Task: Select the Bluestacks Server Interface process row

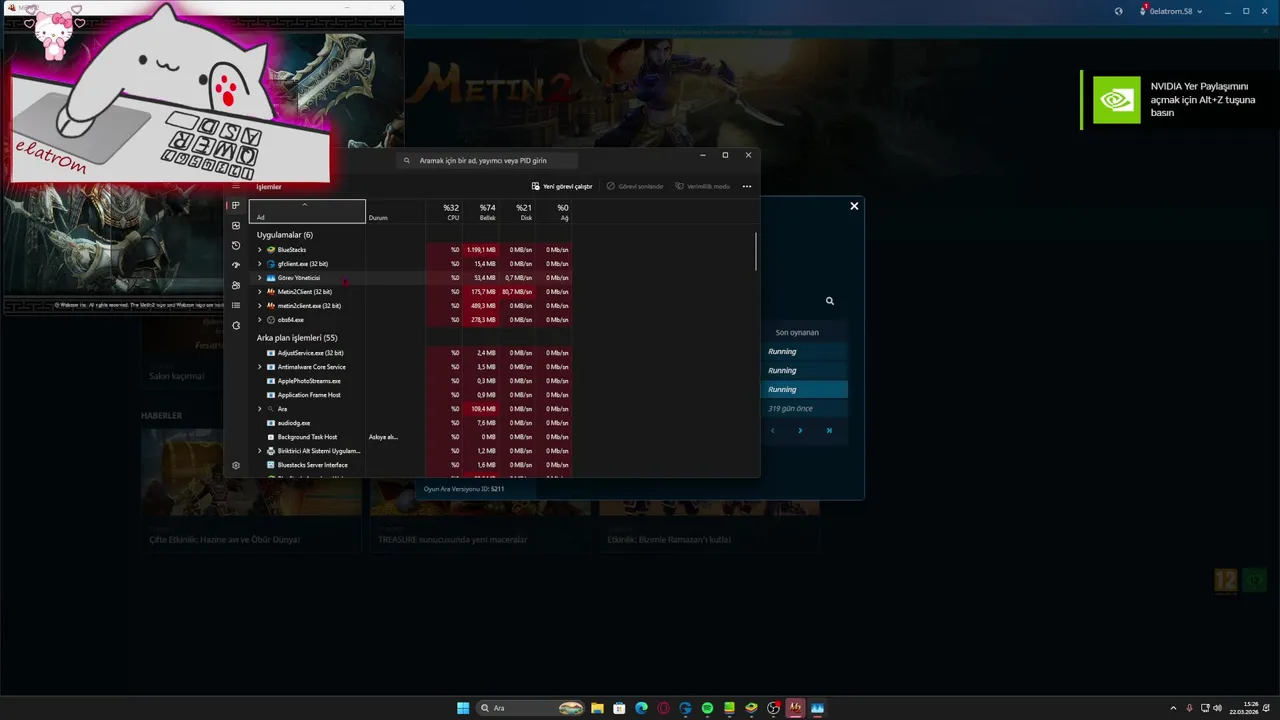Action: click(410, 465)
